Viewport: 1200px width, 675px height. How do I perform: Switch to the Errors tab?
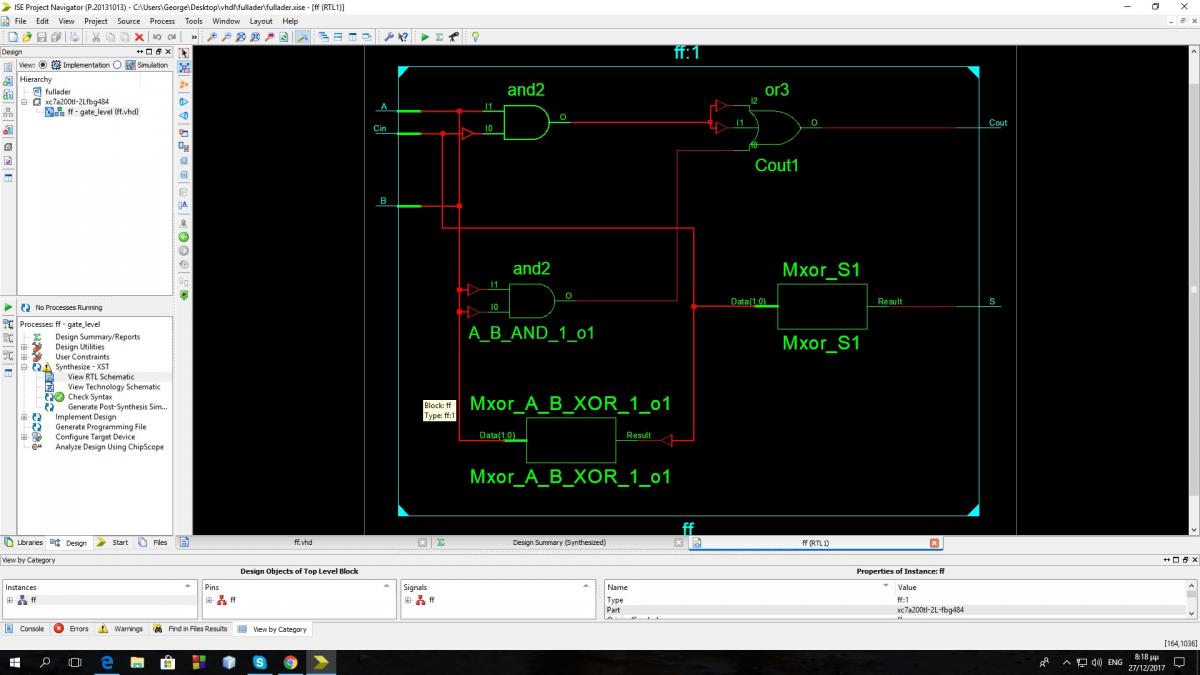[x=72, y=629]
